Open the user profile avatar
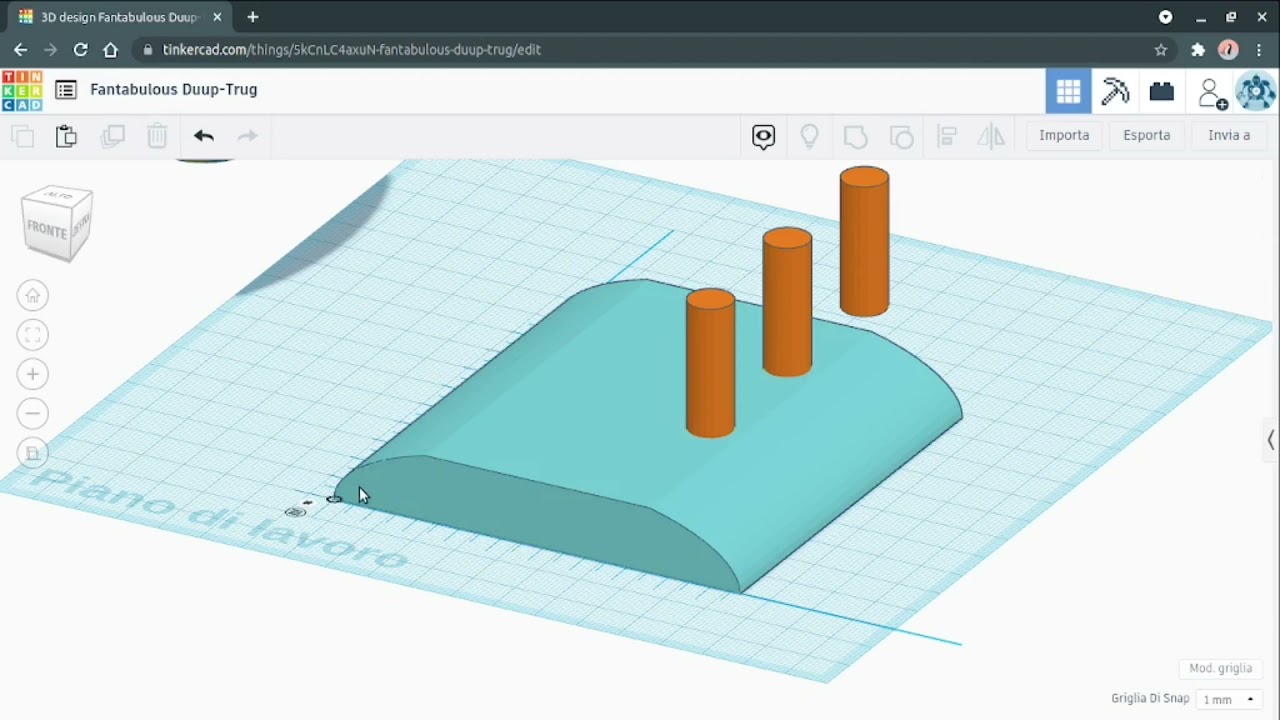 (x=1256, y=92)
